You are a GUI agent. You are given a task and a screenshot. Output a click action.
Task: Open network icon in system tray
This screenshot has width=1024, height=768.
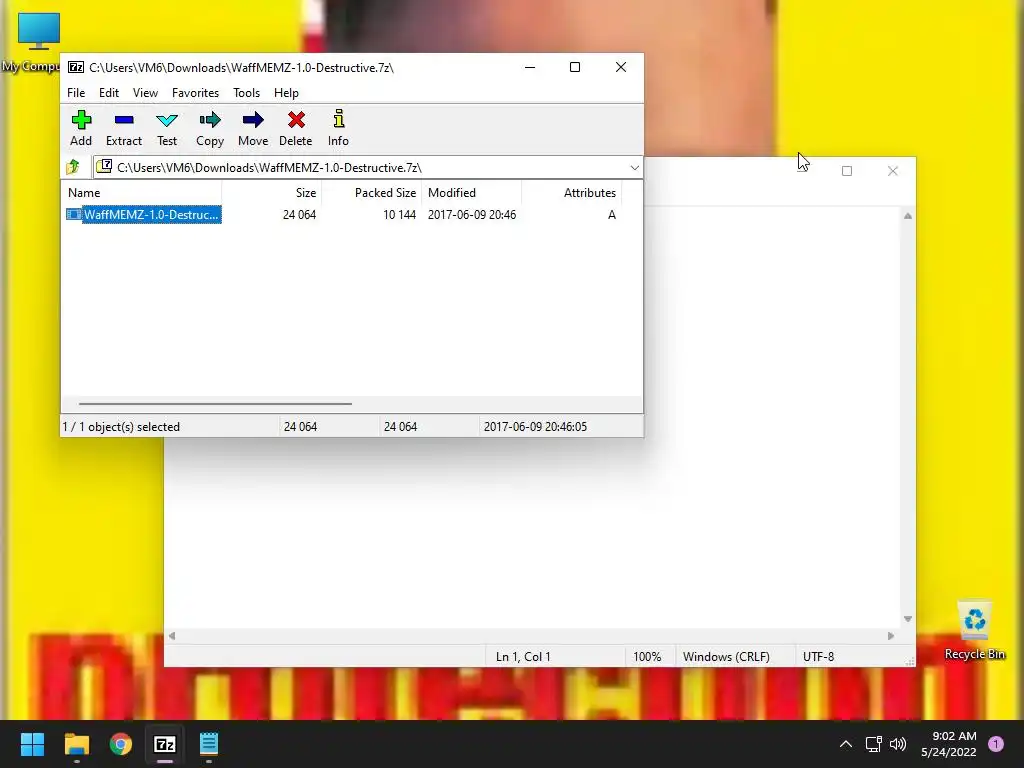coord(873,744)
